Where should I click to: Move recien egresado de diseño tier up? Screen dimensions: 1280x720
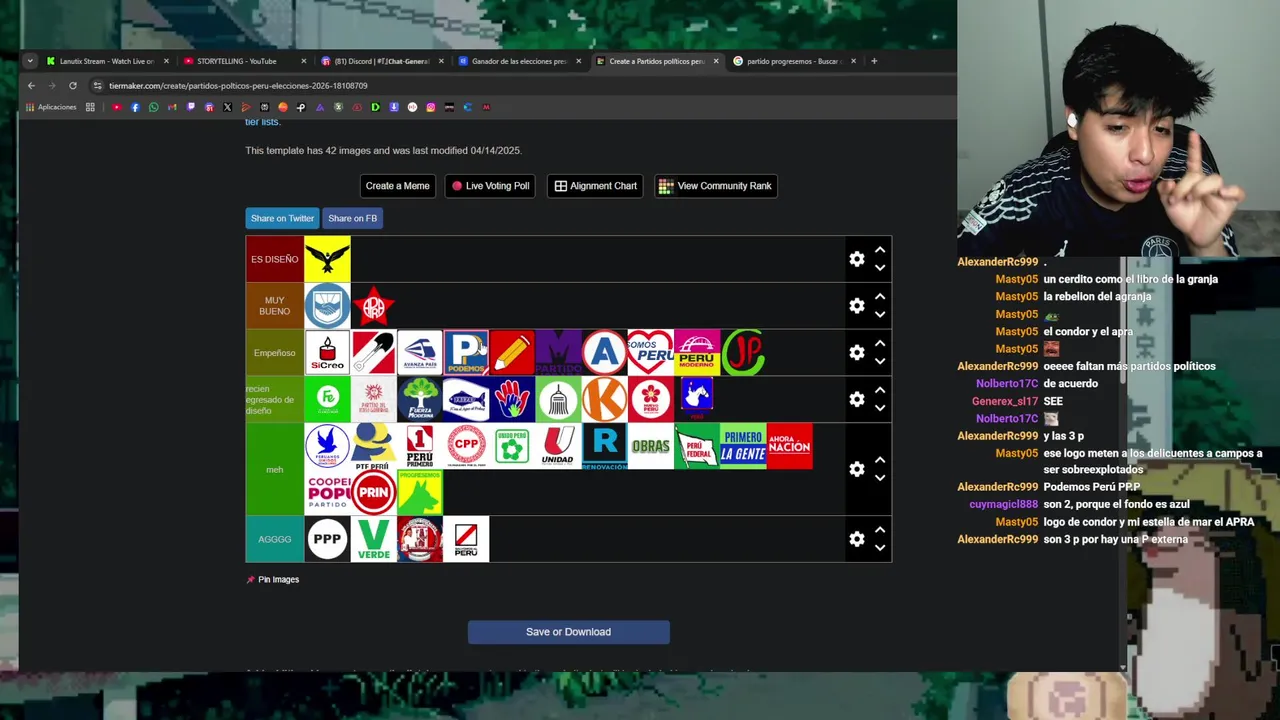coord(880,390)
